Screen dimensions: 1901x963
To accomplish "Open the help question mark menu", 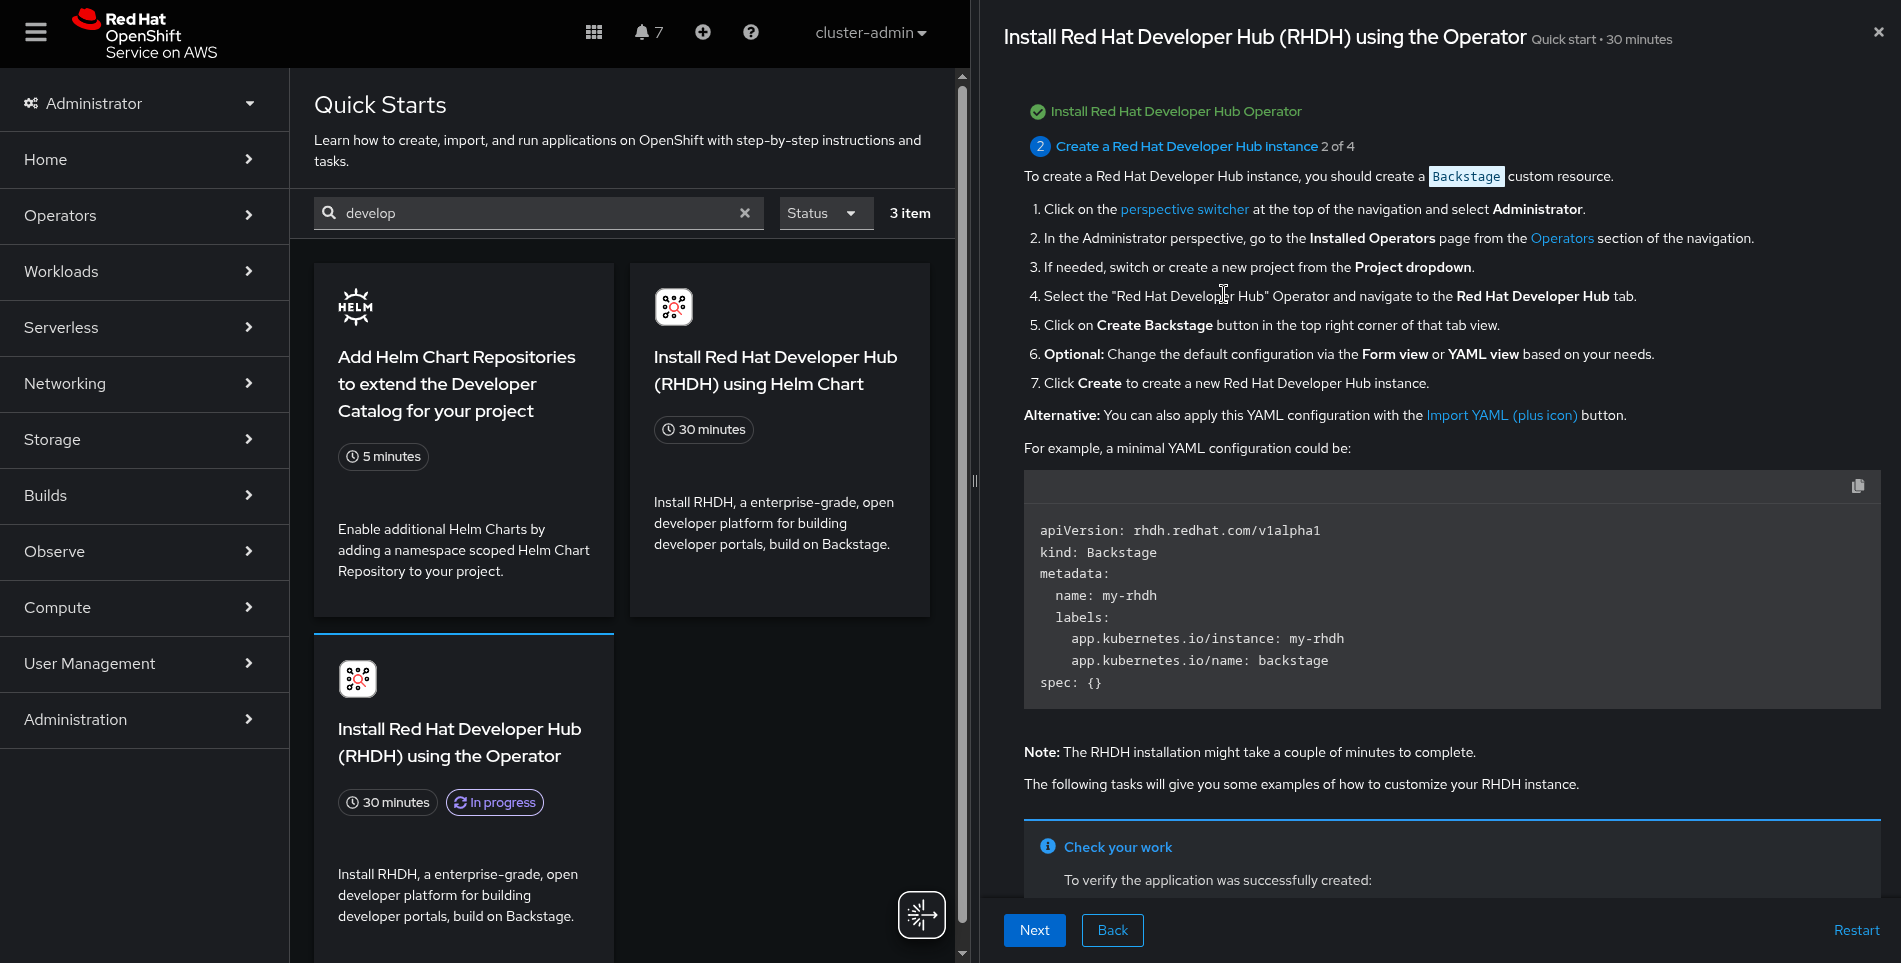I will tap(751, 33).
